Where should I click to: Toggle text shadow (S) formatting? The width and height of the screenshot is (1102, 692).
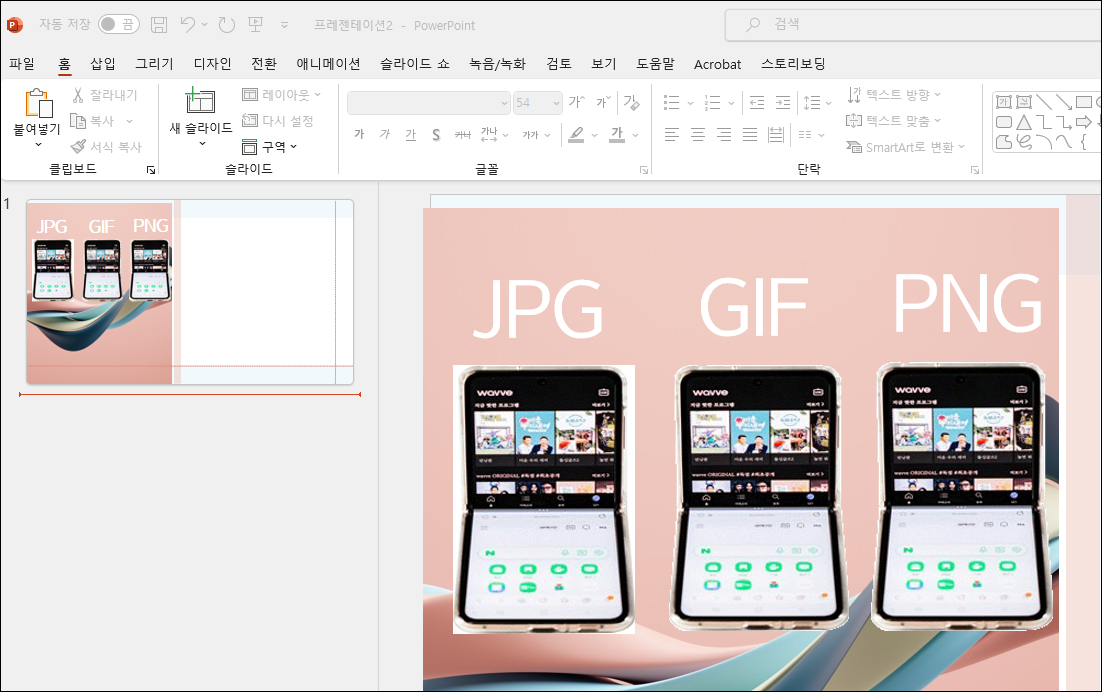tap(436, 135)
